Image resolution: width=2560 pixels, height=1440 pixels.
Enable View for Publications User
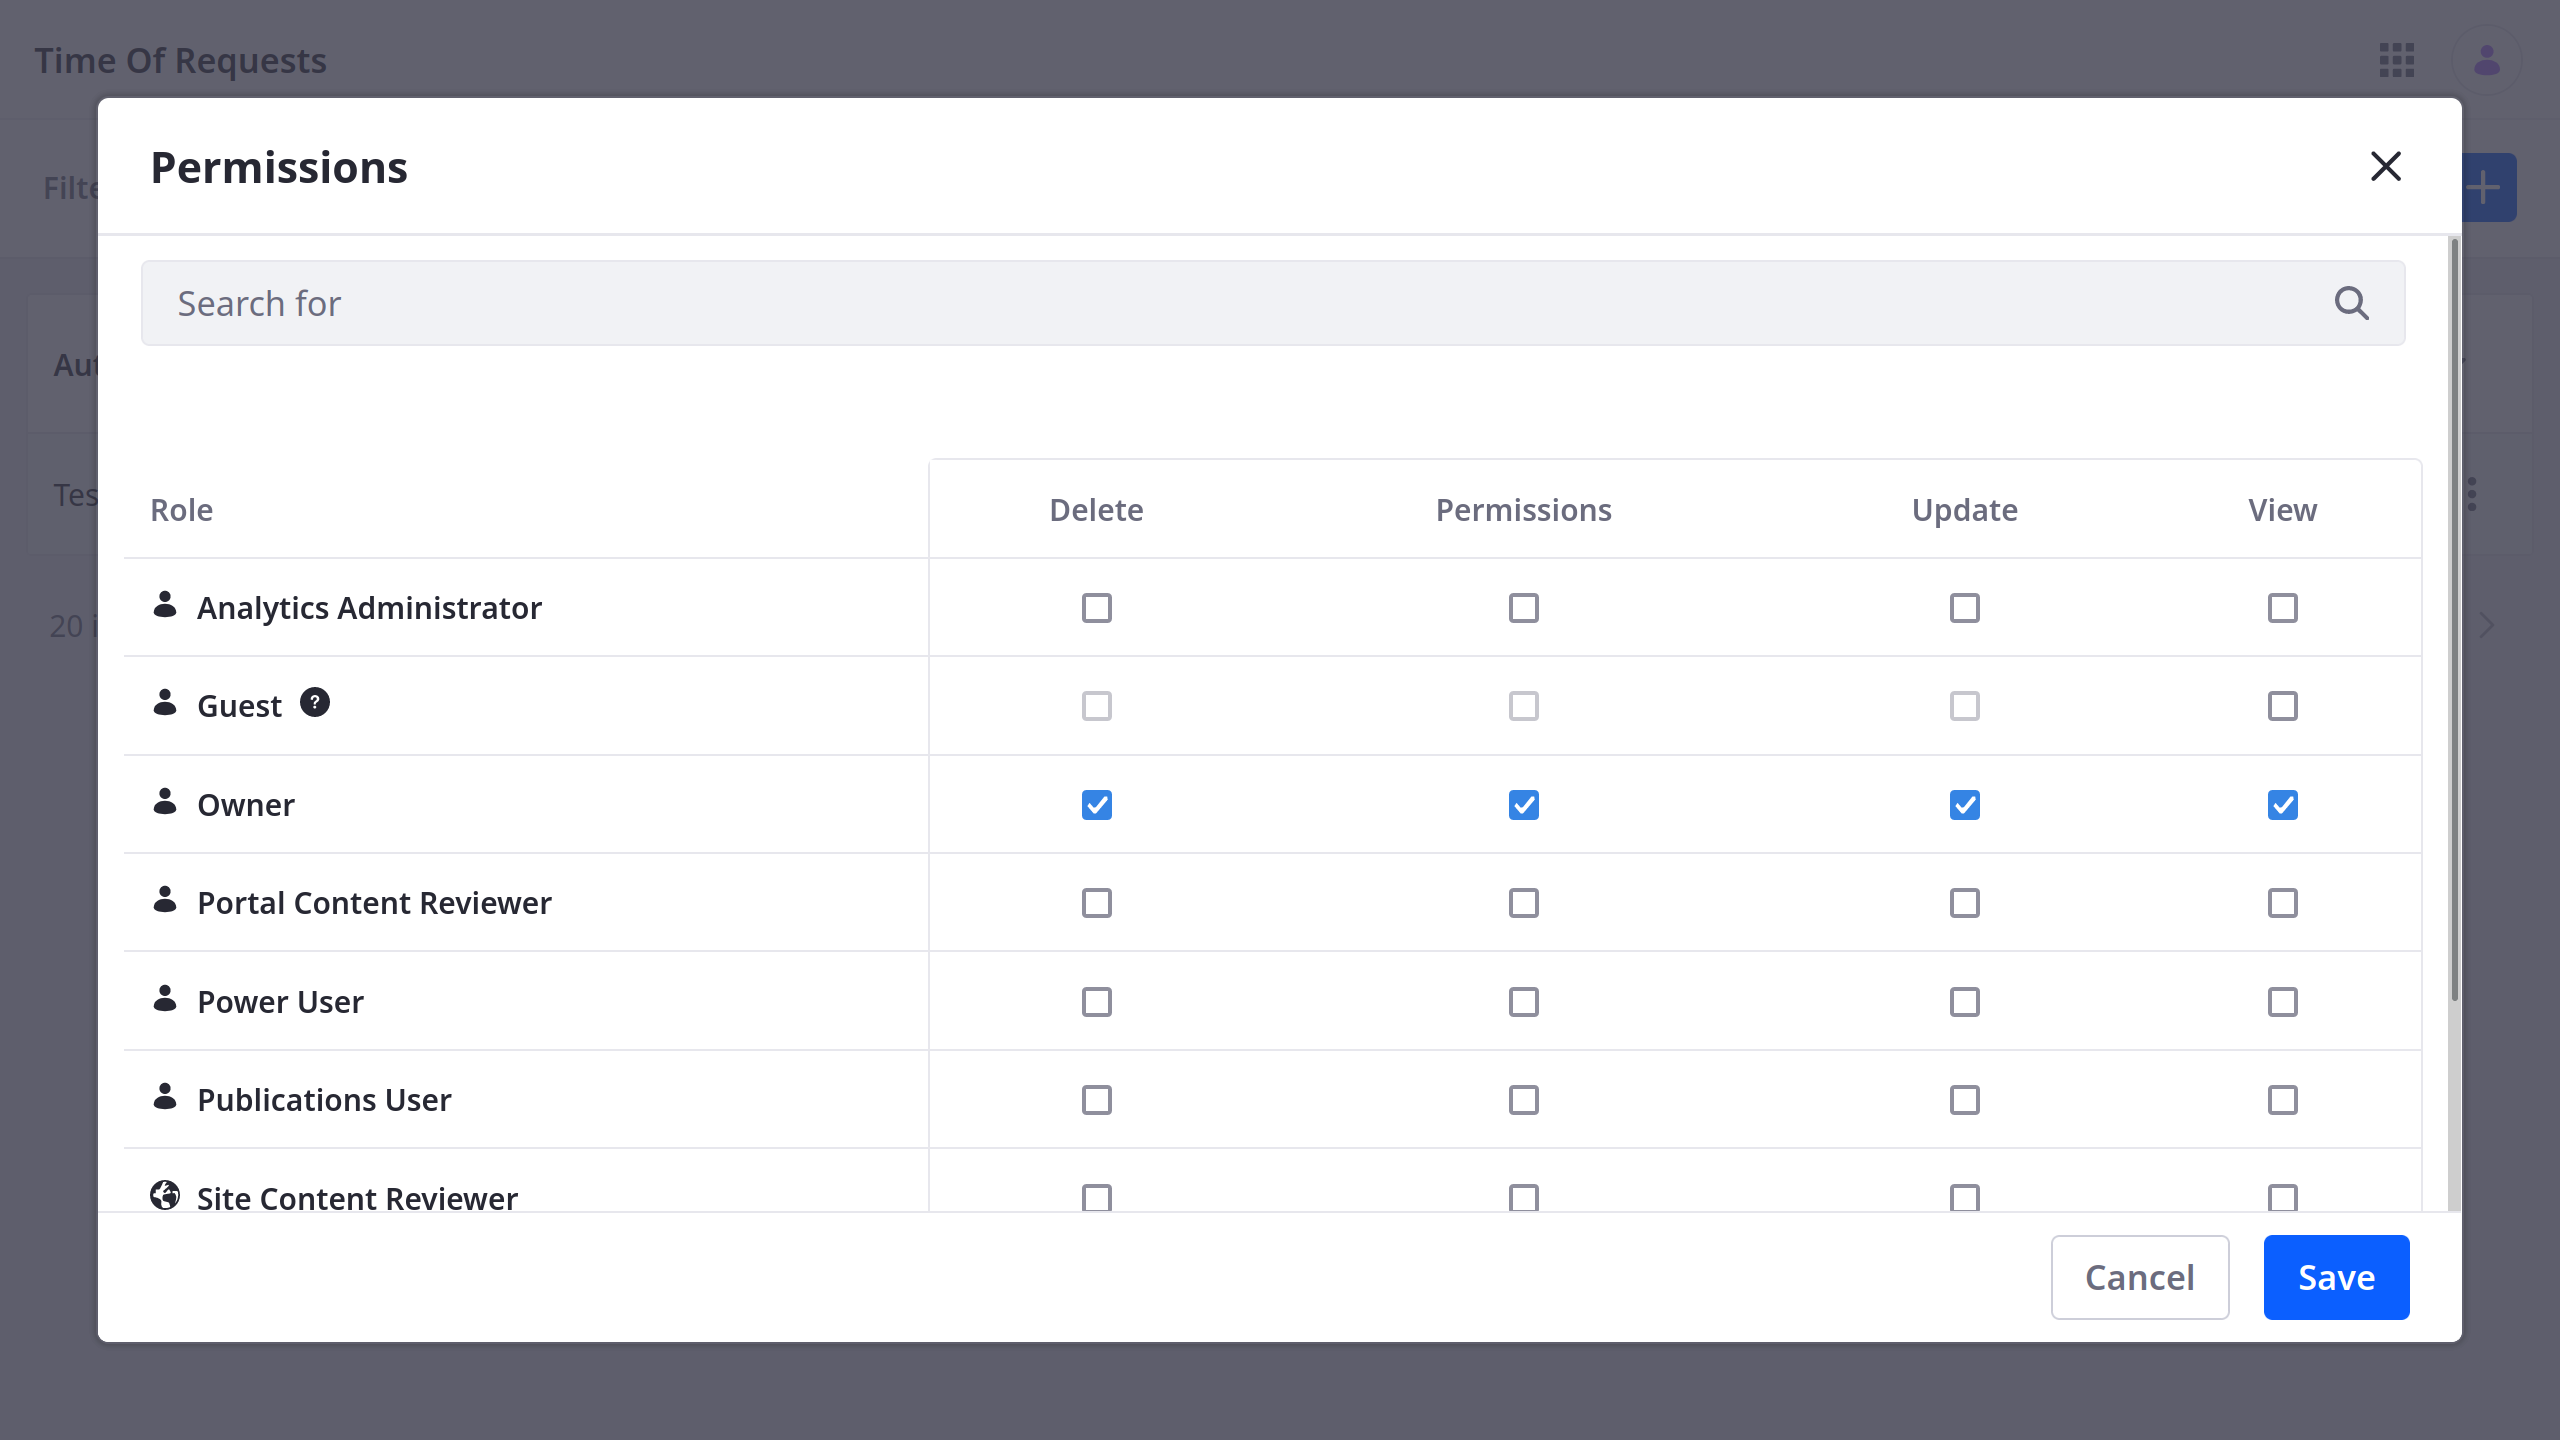2283,1100
